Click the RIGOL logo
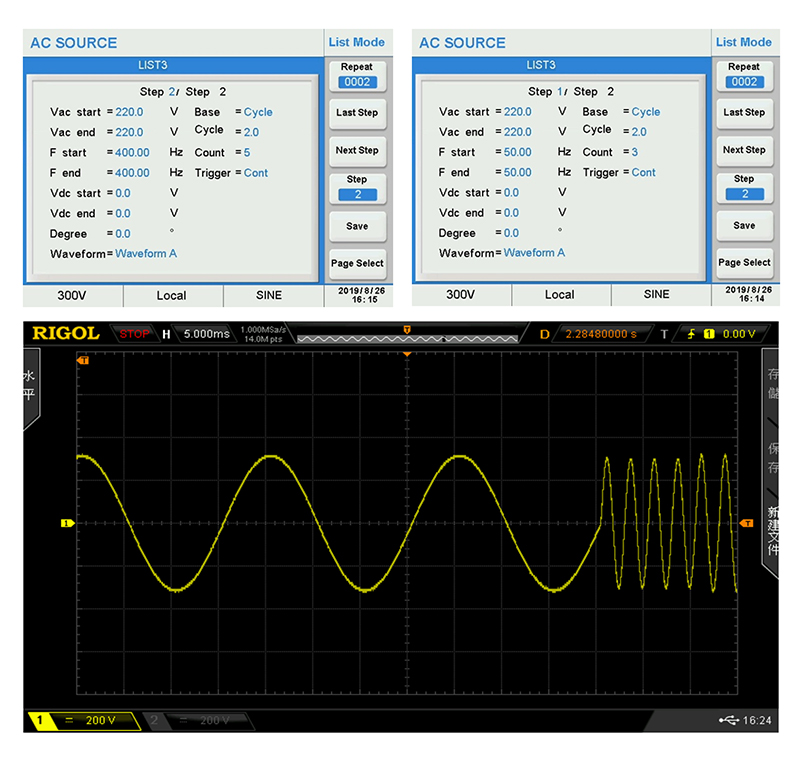The width and height of the screenshot is (800, 763). 66,333
